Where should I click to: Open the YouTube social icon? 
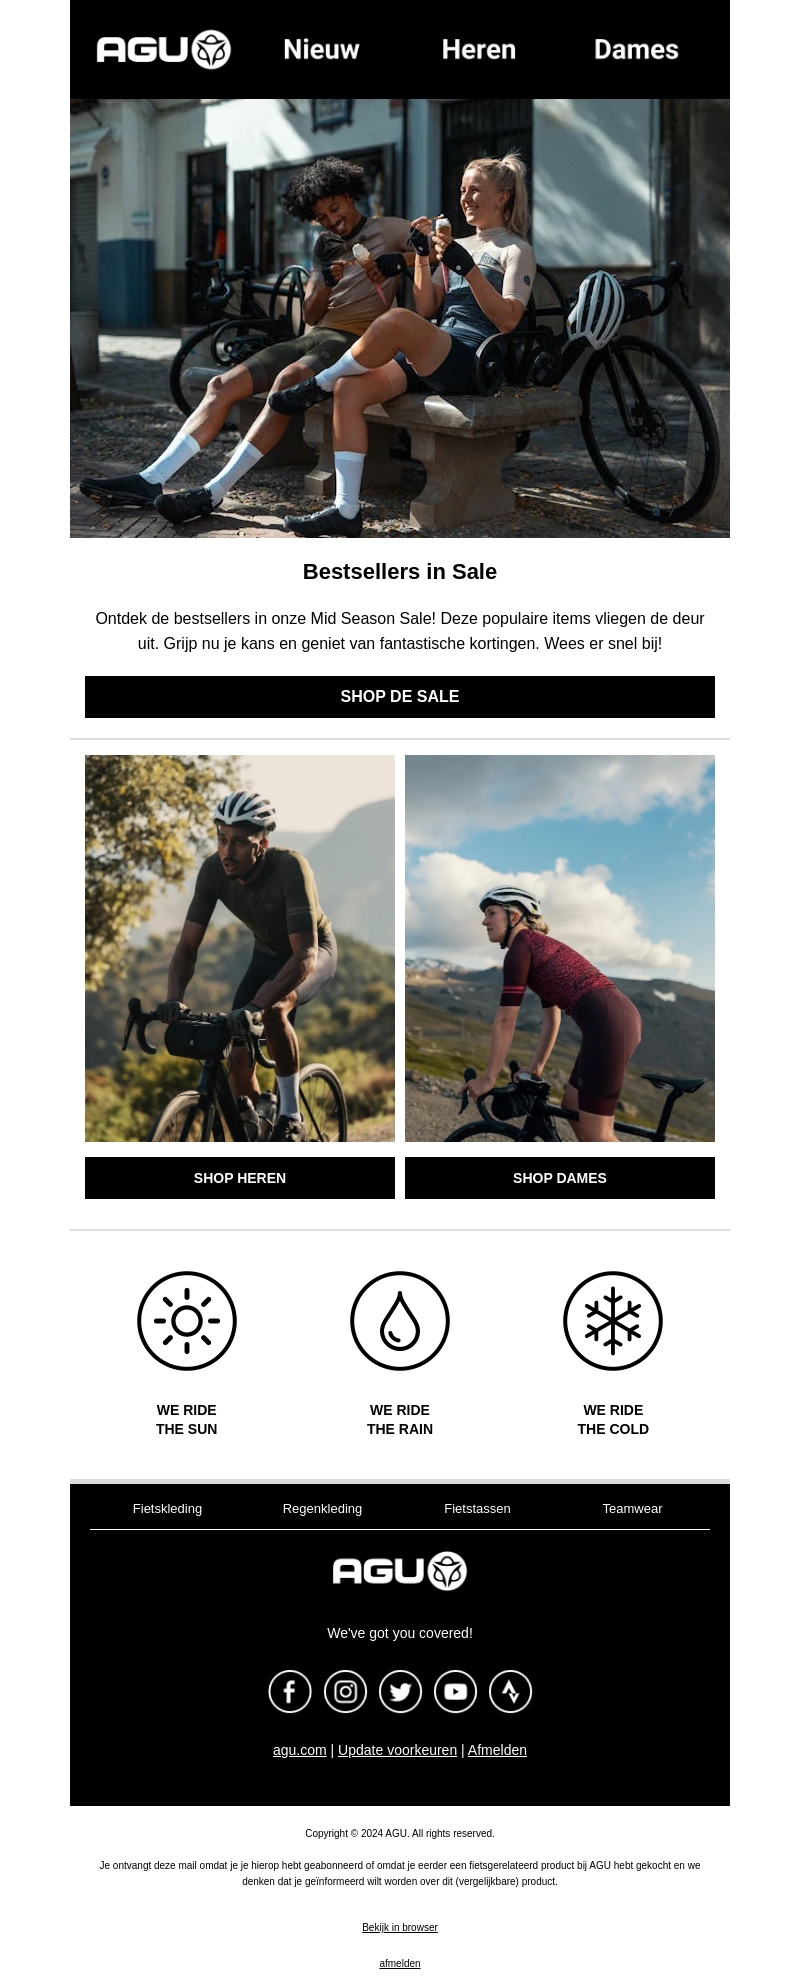tap(455, 1691)
